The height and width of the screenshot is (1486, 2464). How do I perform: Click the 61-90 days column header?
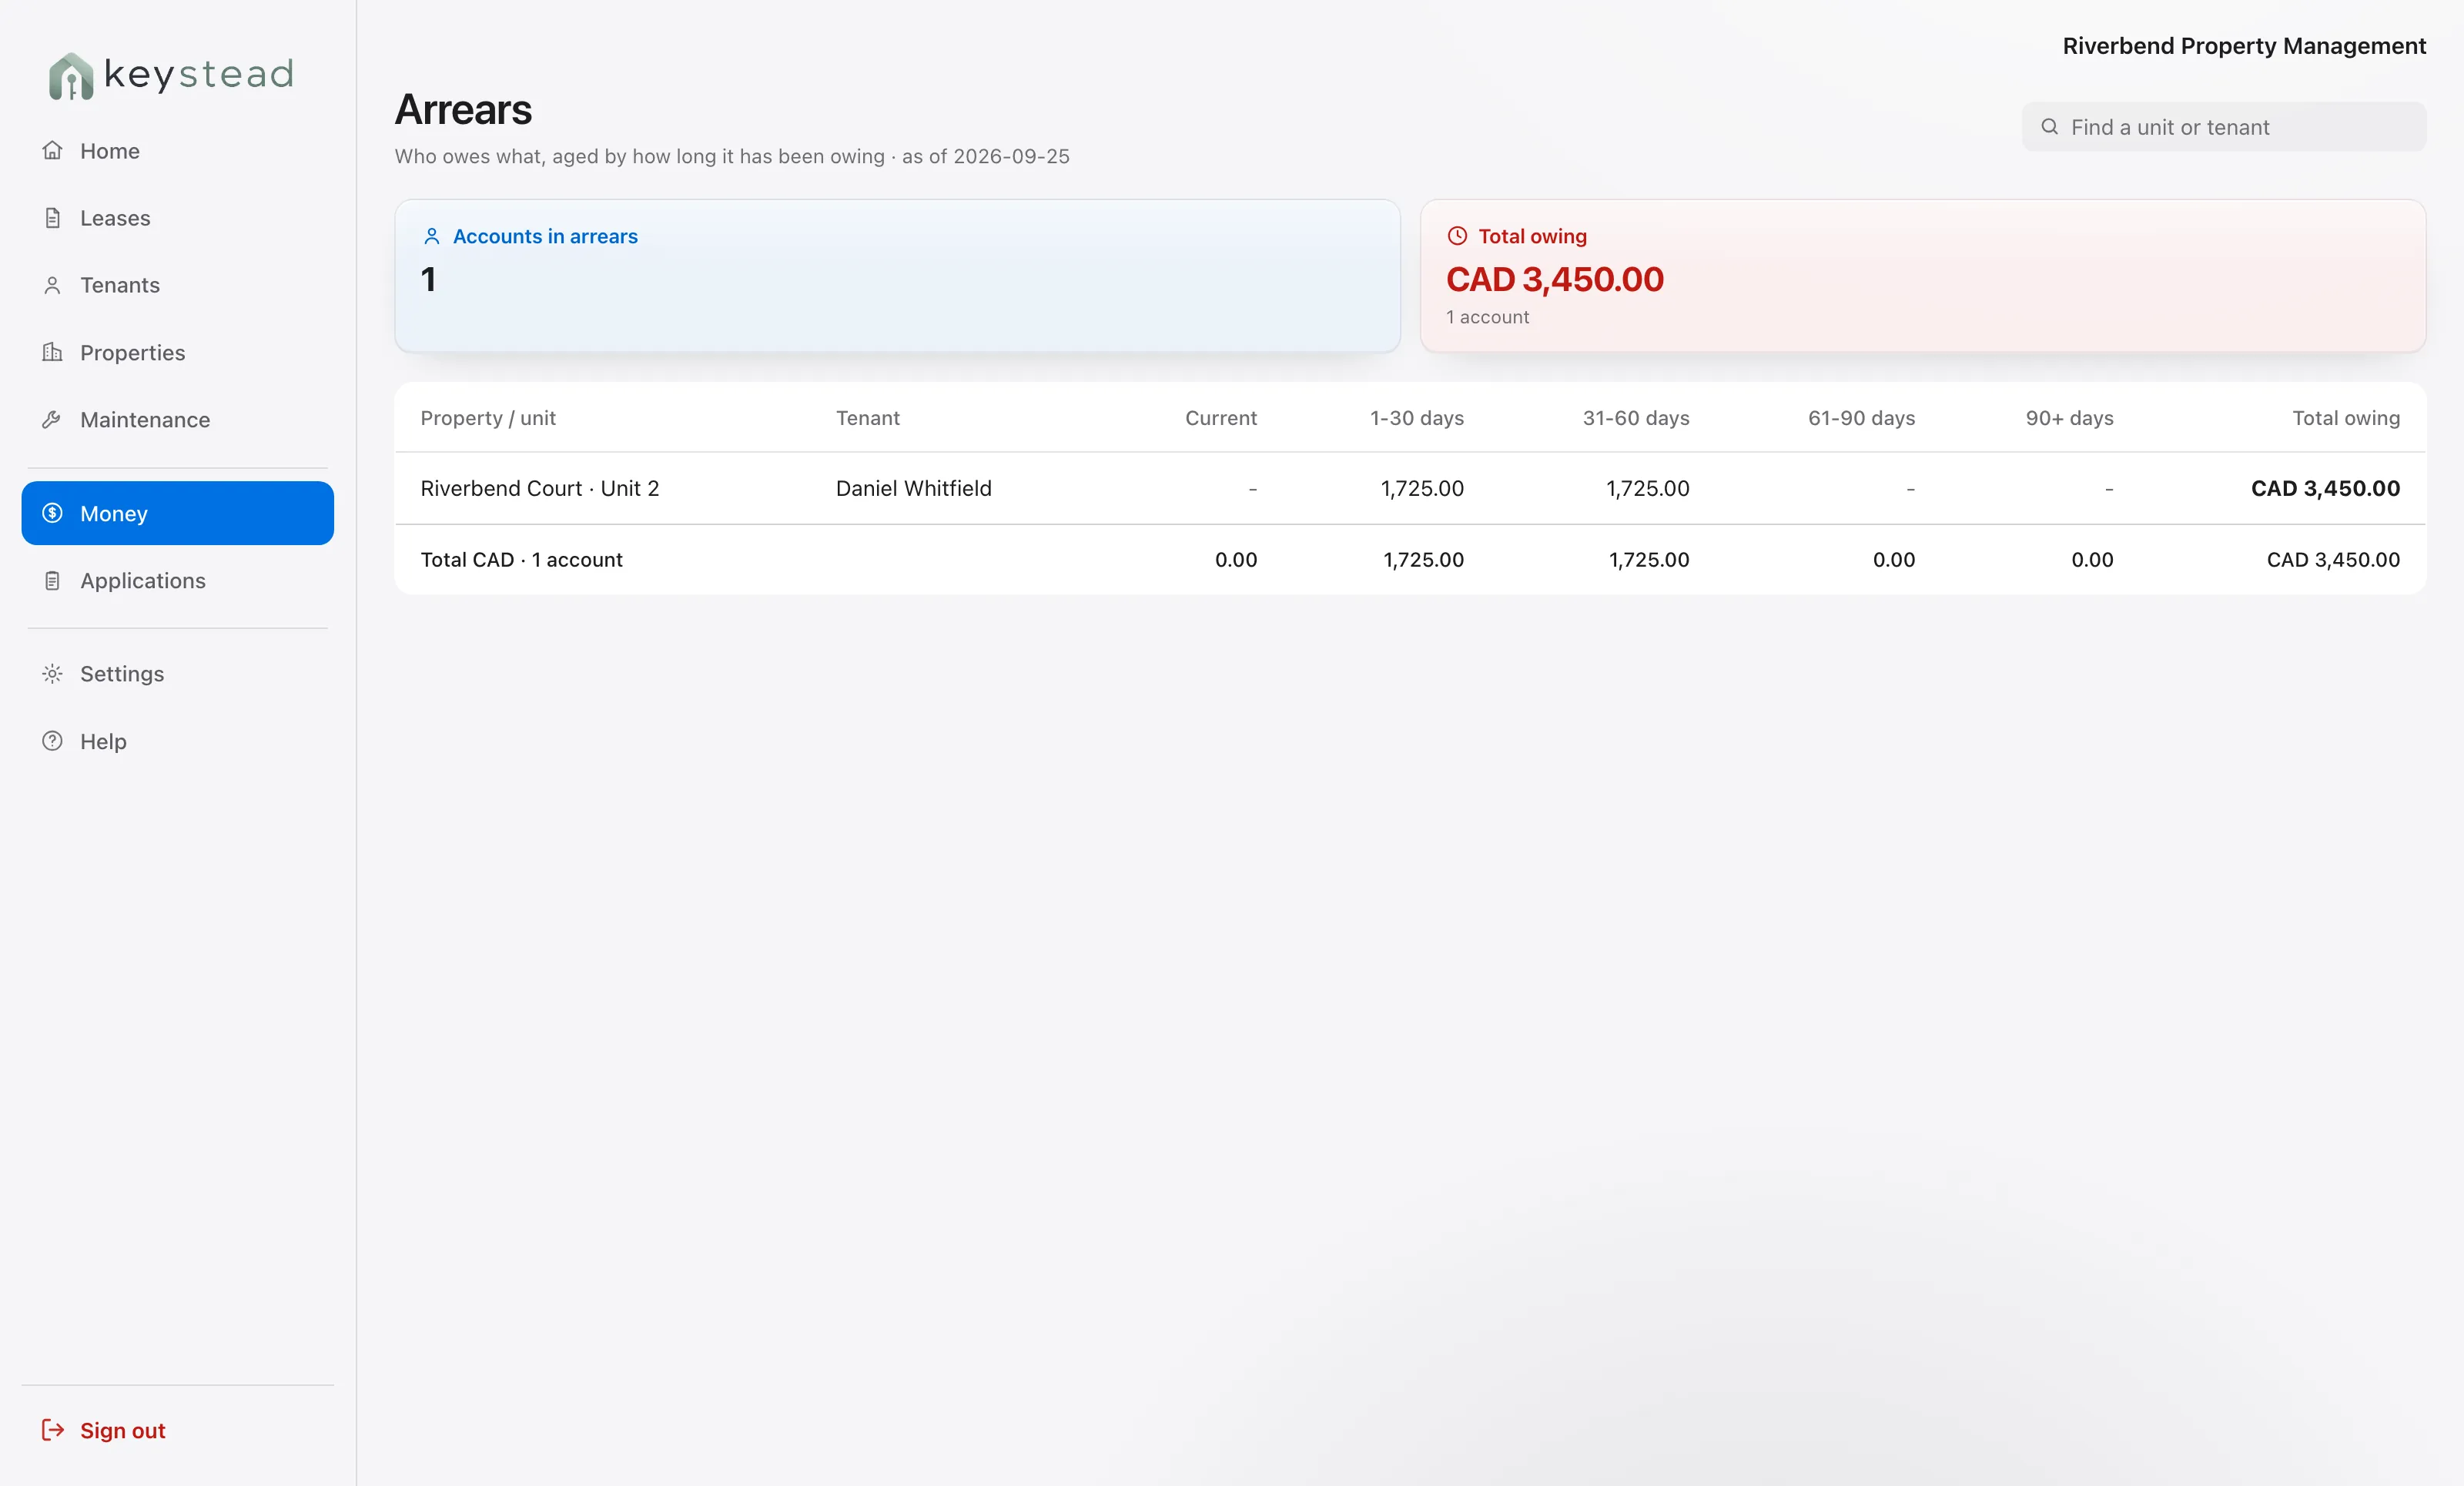pyautogui.click(x=1861, y=418)
